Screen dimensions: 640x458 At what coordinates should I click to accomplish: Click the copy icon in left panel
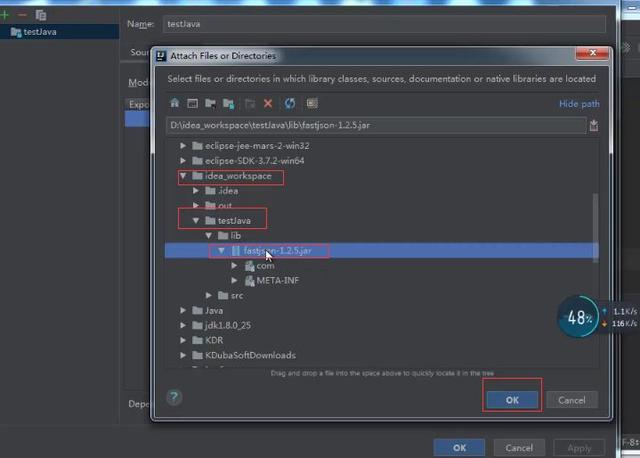point(41,15)
